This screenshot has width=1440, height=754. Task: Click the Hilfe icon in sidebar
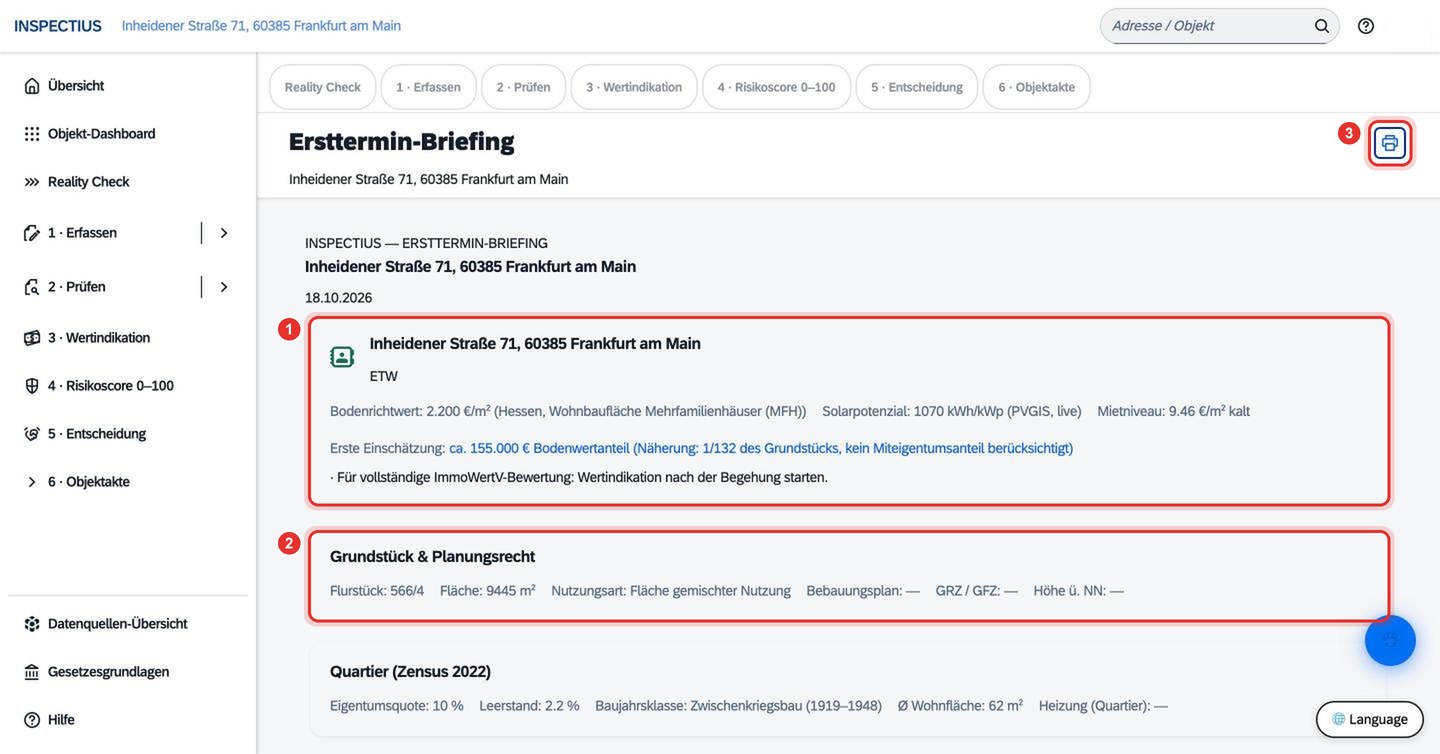tap(32, 720)
